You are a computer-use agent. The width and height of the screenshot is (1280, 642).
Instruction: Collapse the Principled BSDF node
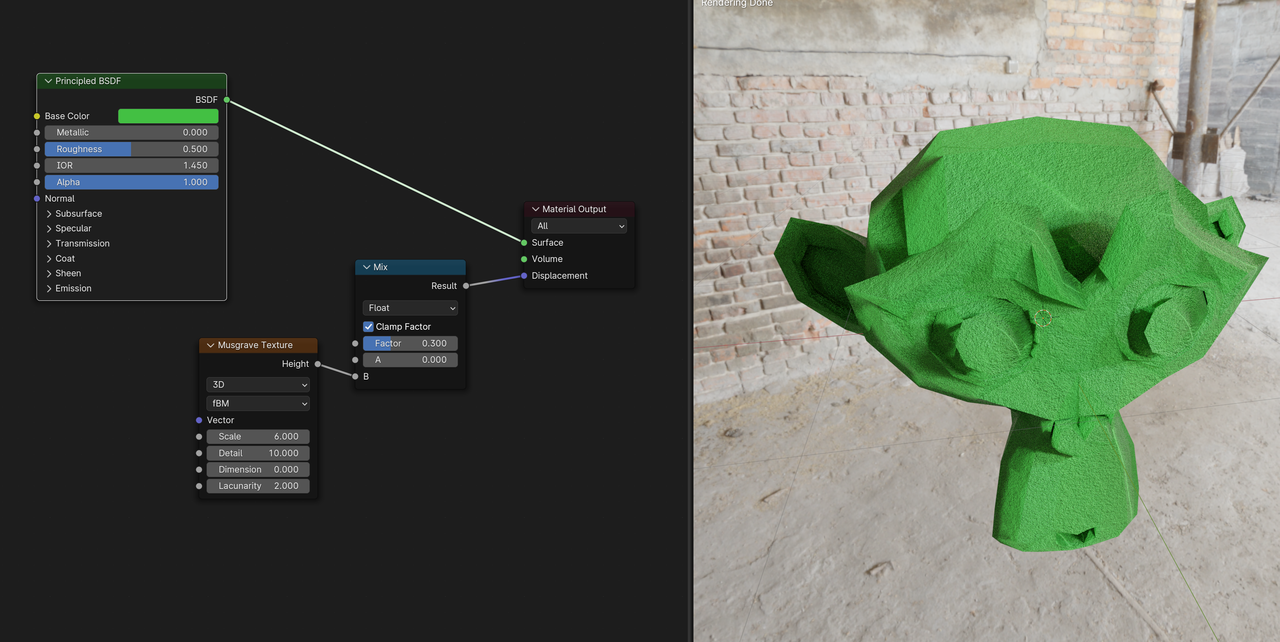pos(48,81)
